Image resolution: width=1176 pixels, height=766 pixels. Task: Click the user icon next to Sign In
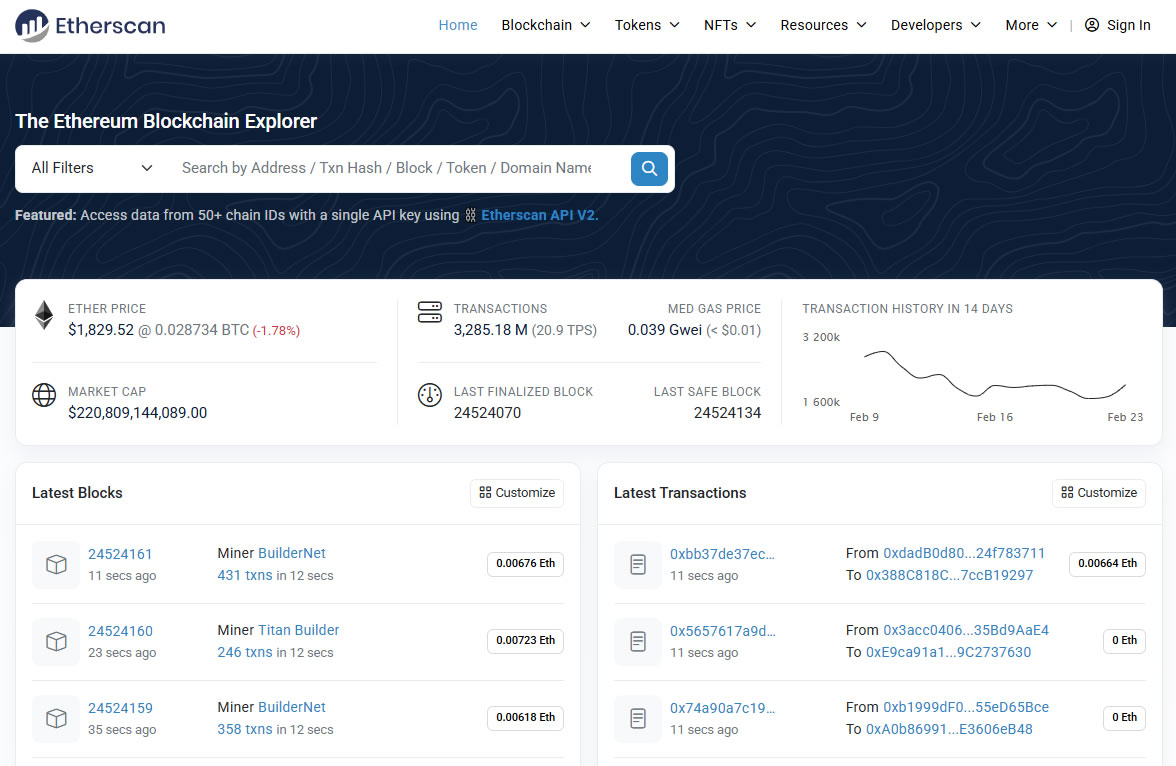(1092, 25)
